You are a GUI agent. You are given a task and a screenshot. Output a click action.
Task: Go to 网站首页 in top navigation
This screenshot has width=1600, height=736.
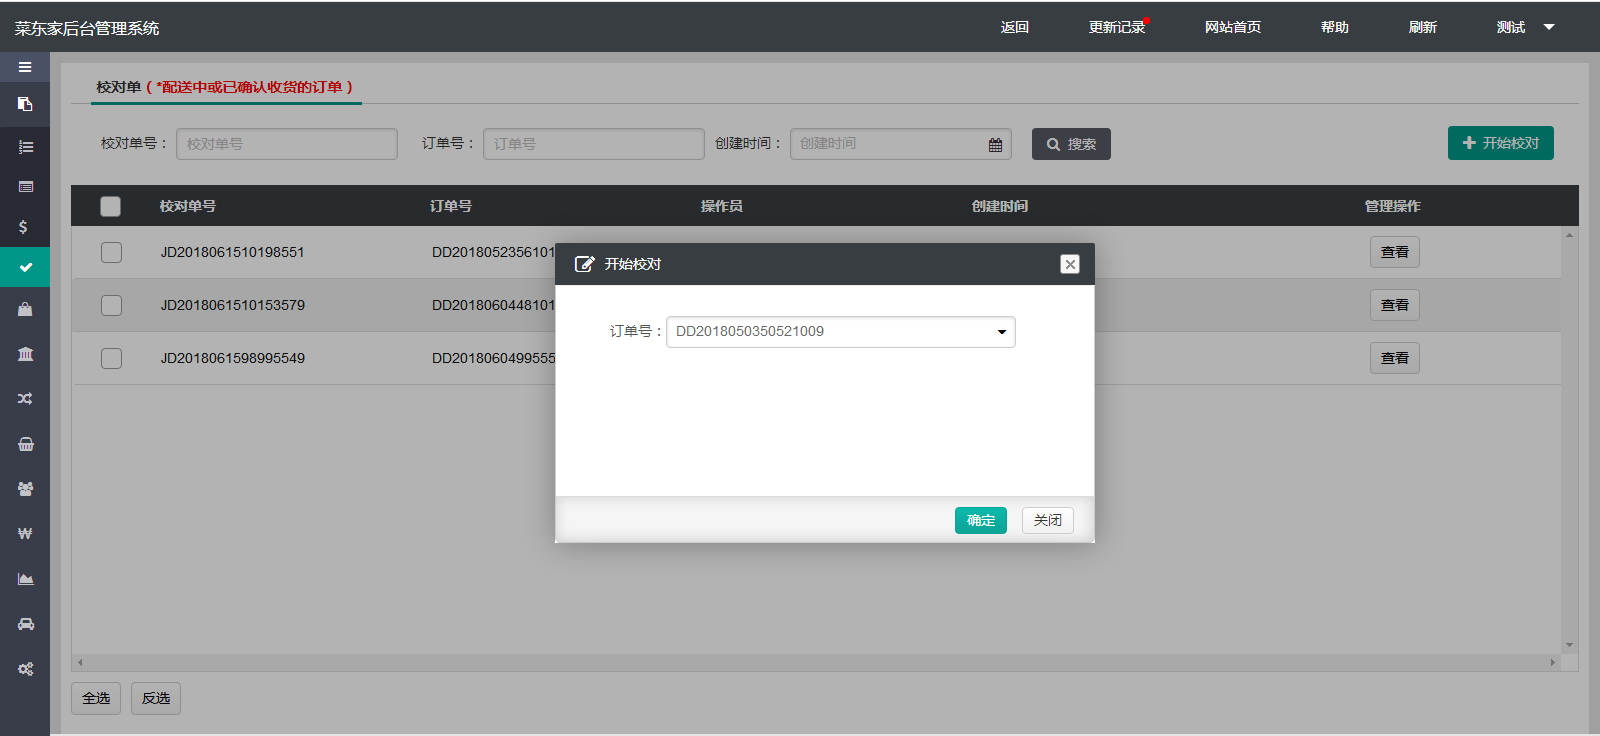pyautogui.click(x=1232, y=27)
